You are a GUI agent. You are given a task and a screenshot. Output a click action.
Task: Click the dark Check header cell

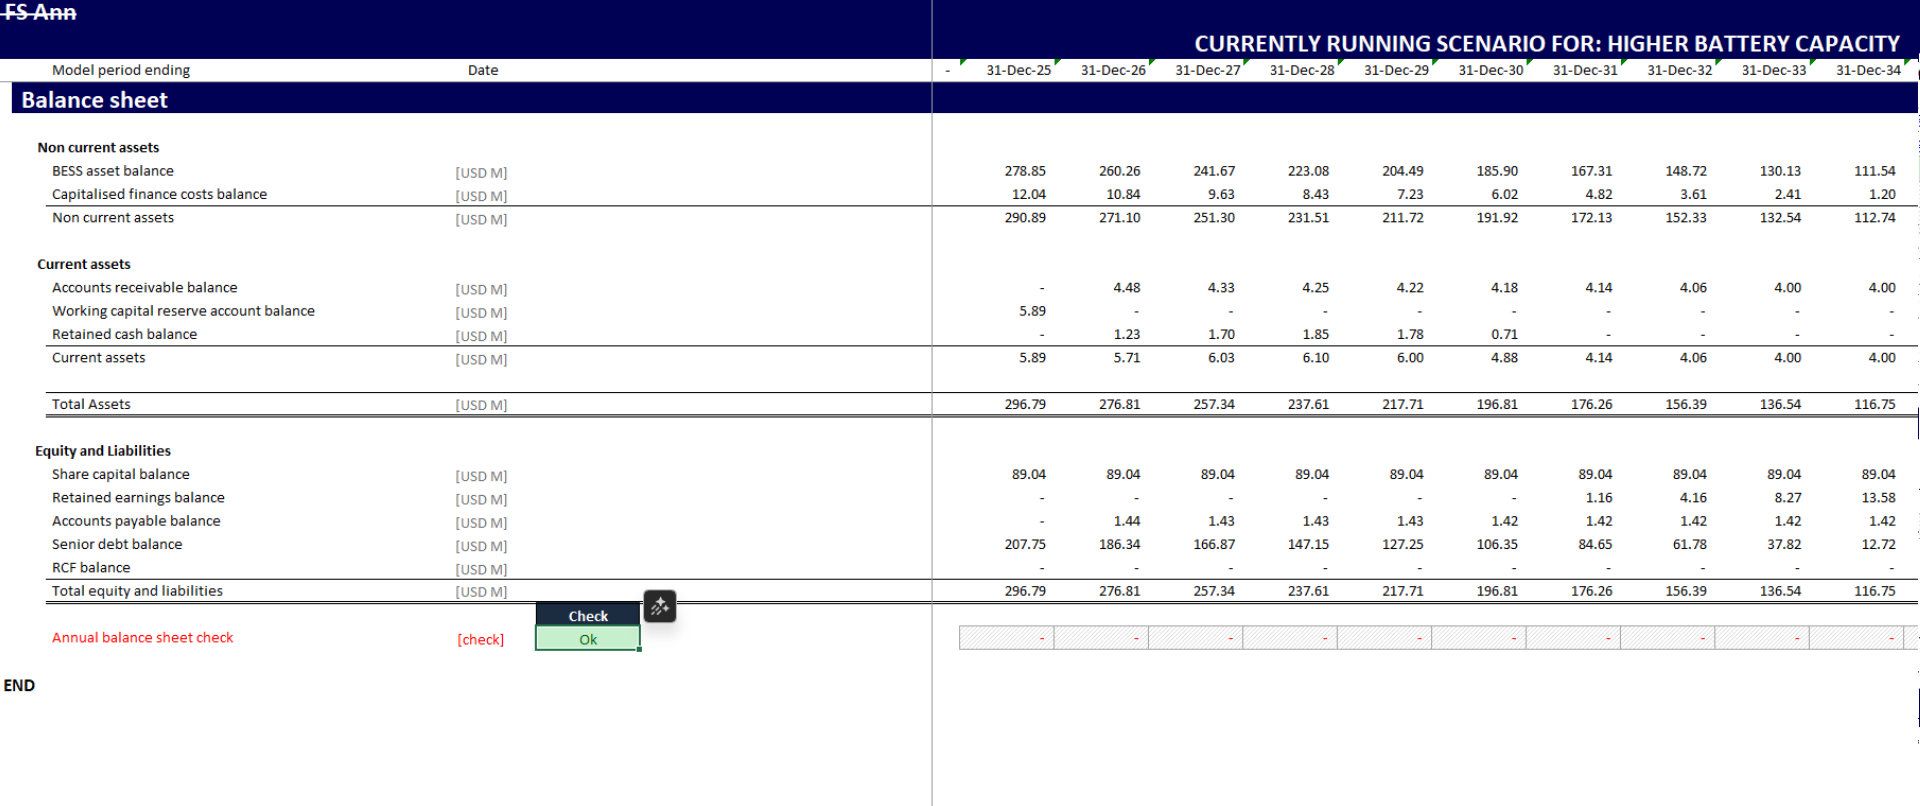[x=588, y=615]
